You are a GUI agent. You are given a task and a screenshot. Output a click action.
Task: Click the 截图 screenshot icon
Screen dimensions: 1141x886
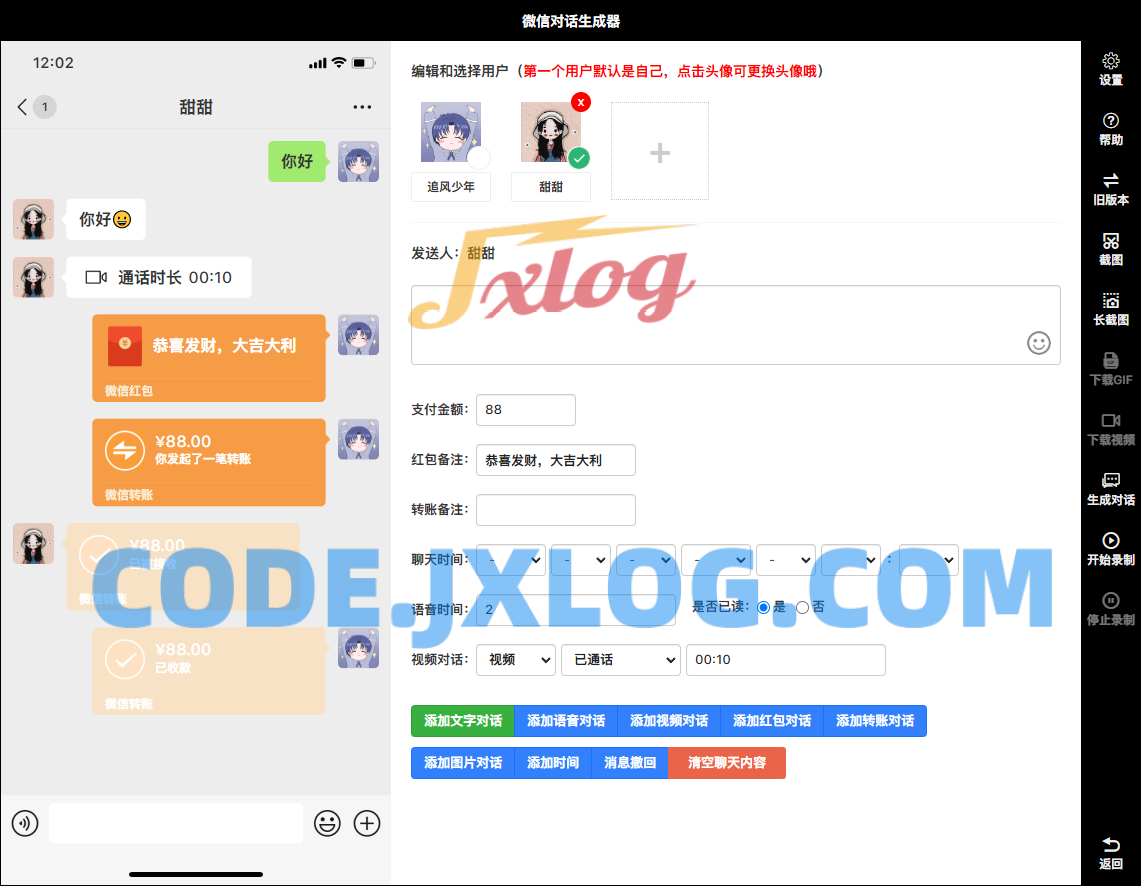coord(1110,242)
